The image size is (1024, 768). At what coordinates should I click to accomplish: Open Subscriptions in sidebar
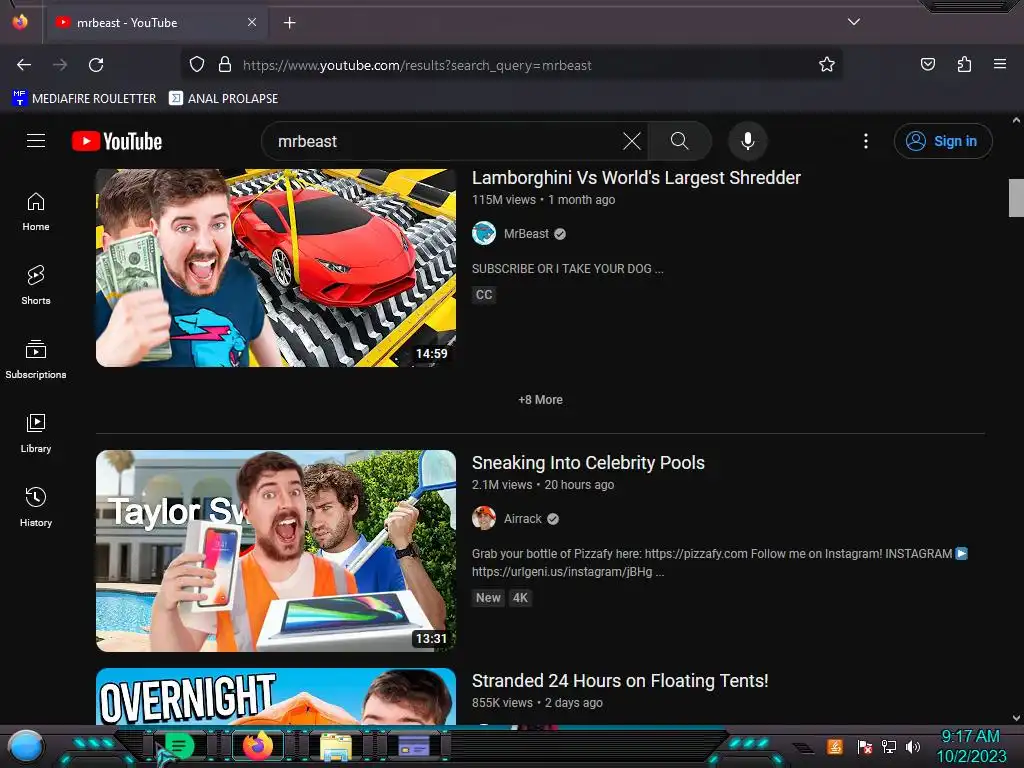click(36, 360)
